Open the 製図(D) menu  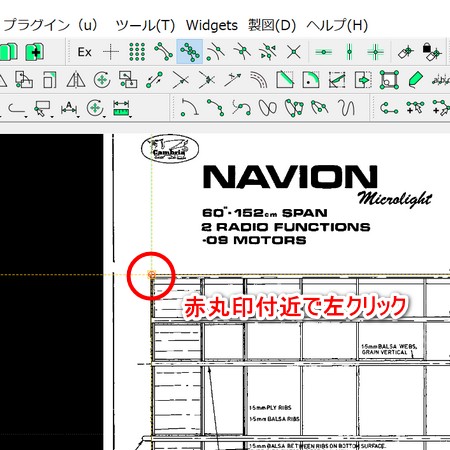[272, 25]
